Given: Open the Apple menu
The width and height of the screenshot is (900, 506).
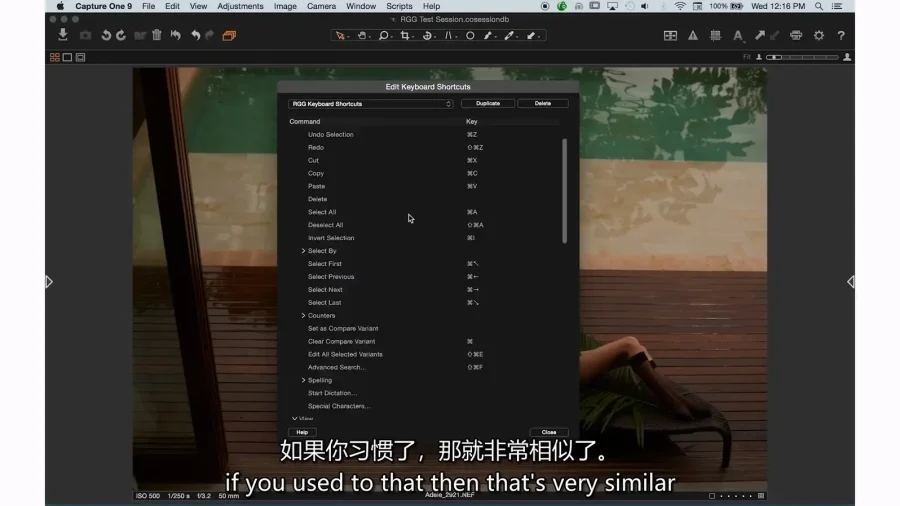Looking at the screenshot, I should click(x=60, y=6).
